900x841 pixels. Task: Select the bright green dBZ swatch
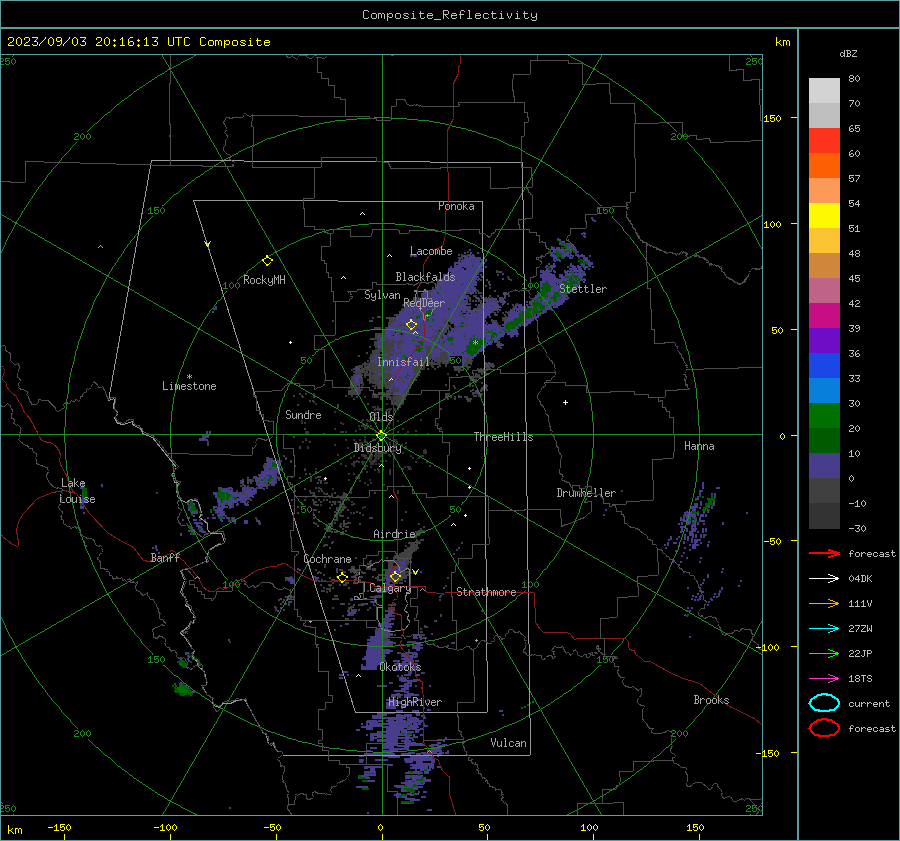coord(824,416)
